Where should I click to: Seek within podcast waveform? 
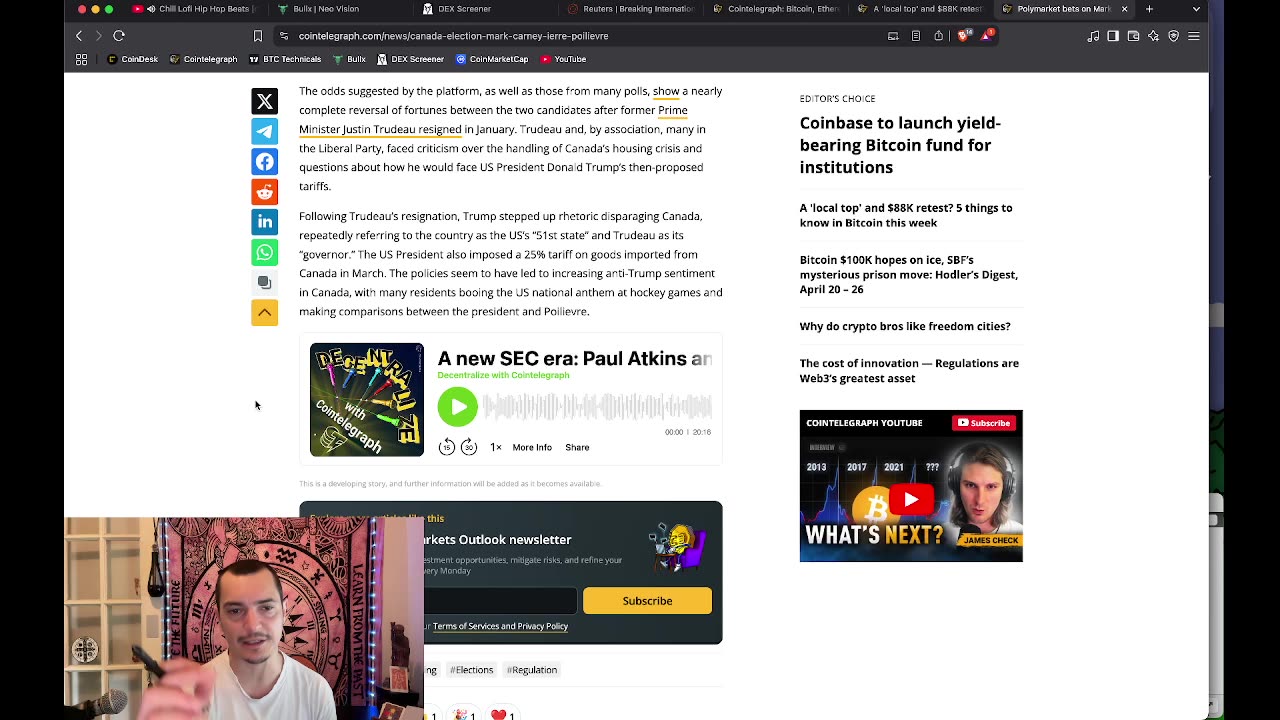[x=597, y=406]
